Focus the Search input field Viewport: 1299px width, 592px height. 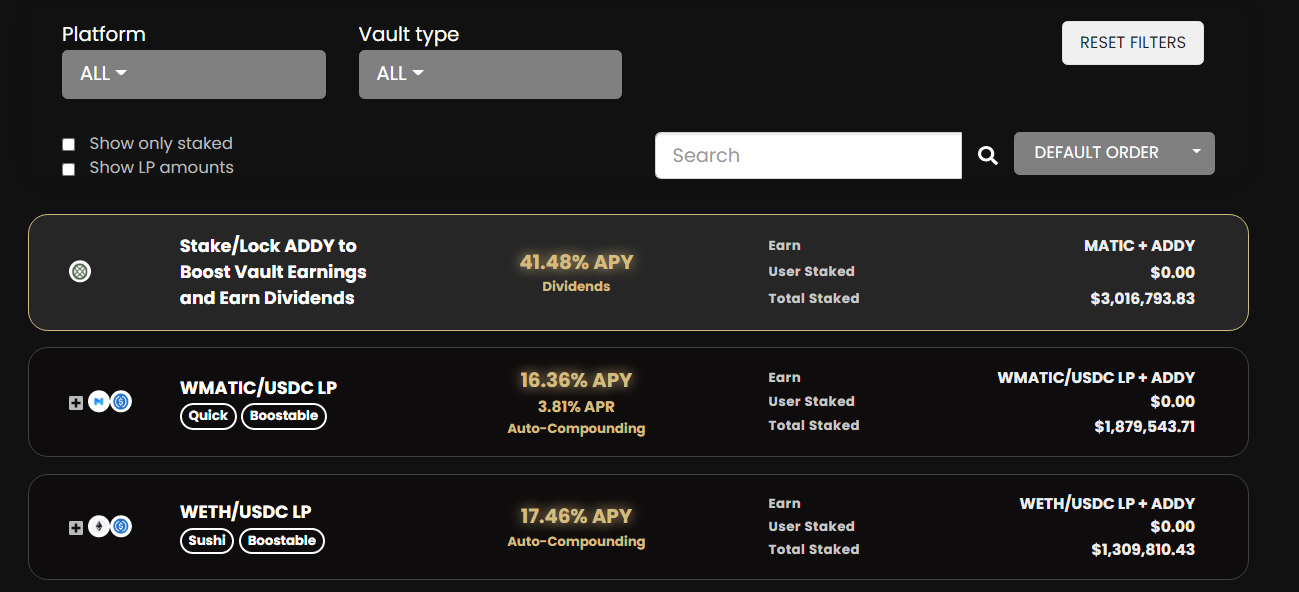(808, 155)
